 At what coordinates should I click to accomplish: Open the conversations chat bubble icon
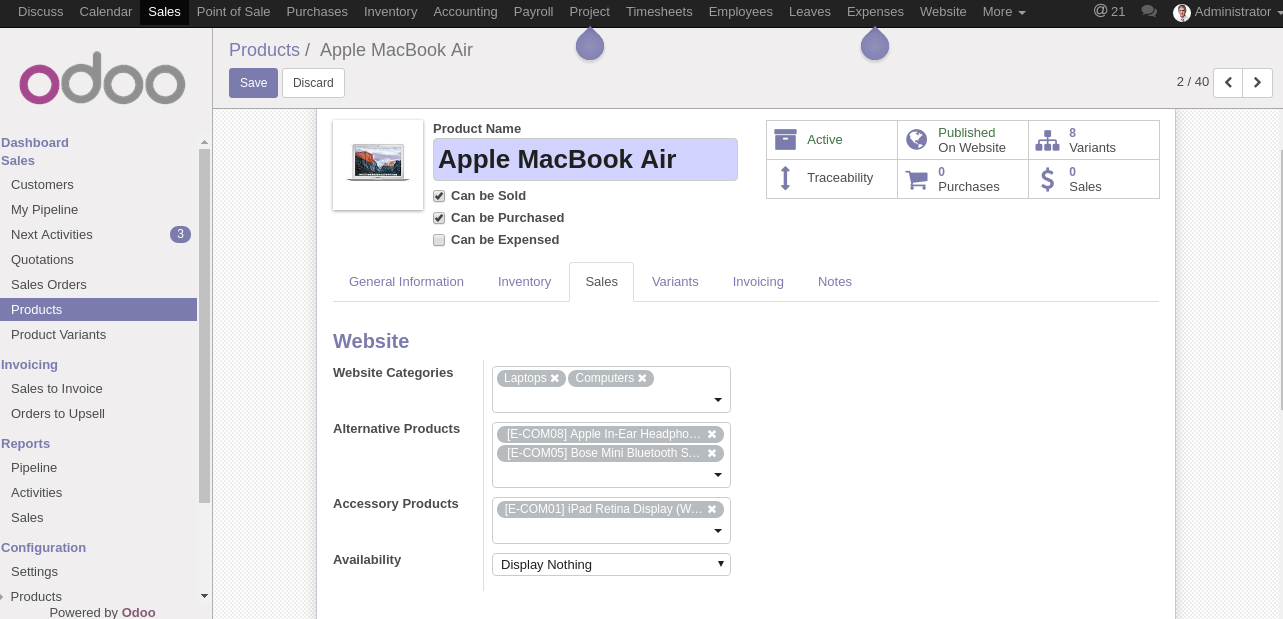1149,12
